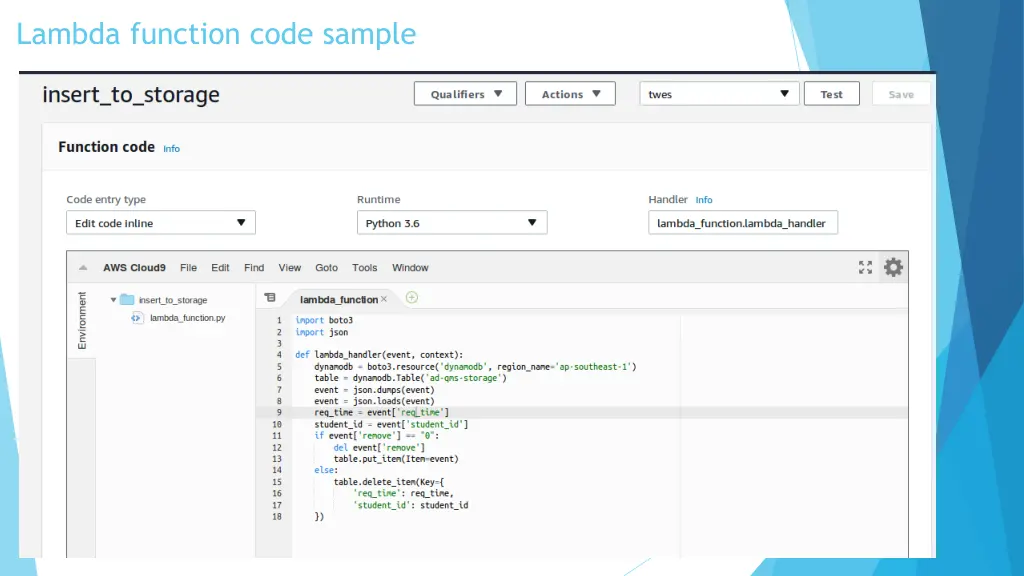Click the Function code heading
This screenshot has width=1024, height=576.
[106, 147]
